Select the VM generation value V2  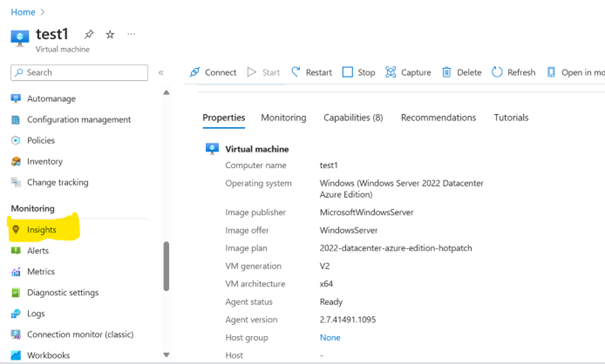coord(324,266)
